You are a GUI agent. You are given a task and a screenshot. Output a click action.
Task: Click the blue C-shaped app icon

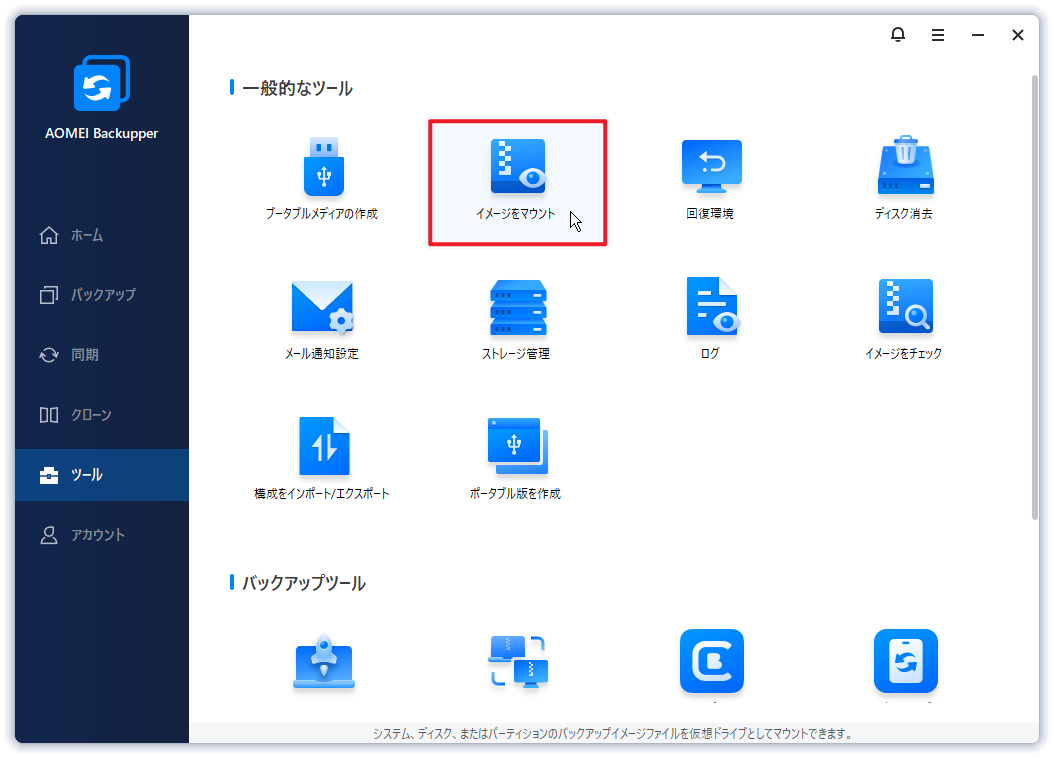pyautogui.click(x=712, y=661)
